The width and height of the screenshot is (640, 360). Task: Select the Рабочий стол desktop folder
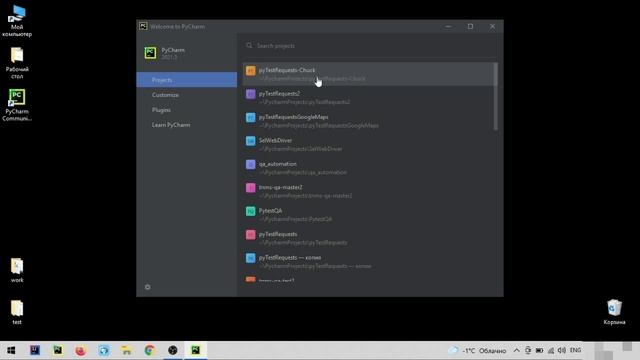[17, 63]
